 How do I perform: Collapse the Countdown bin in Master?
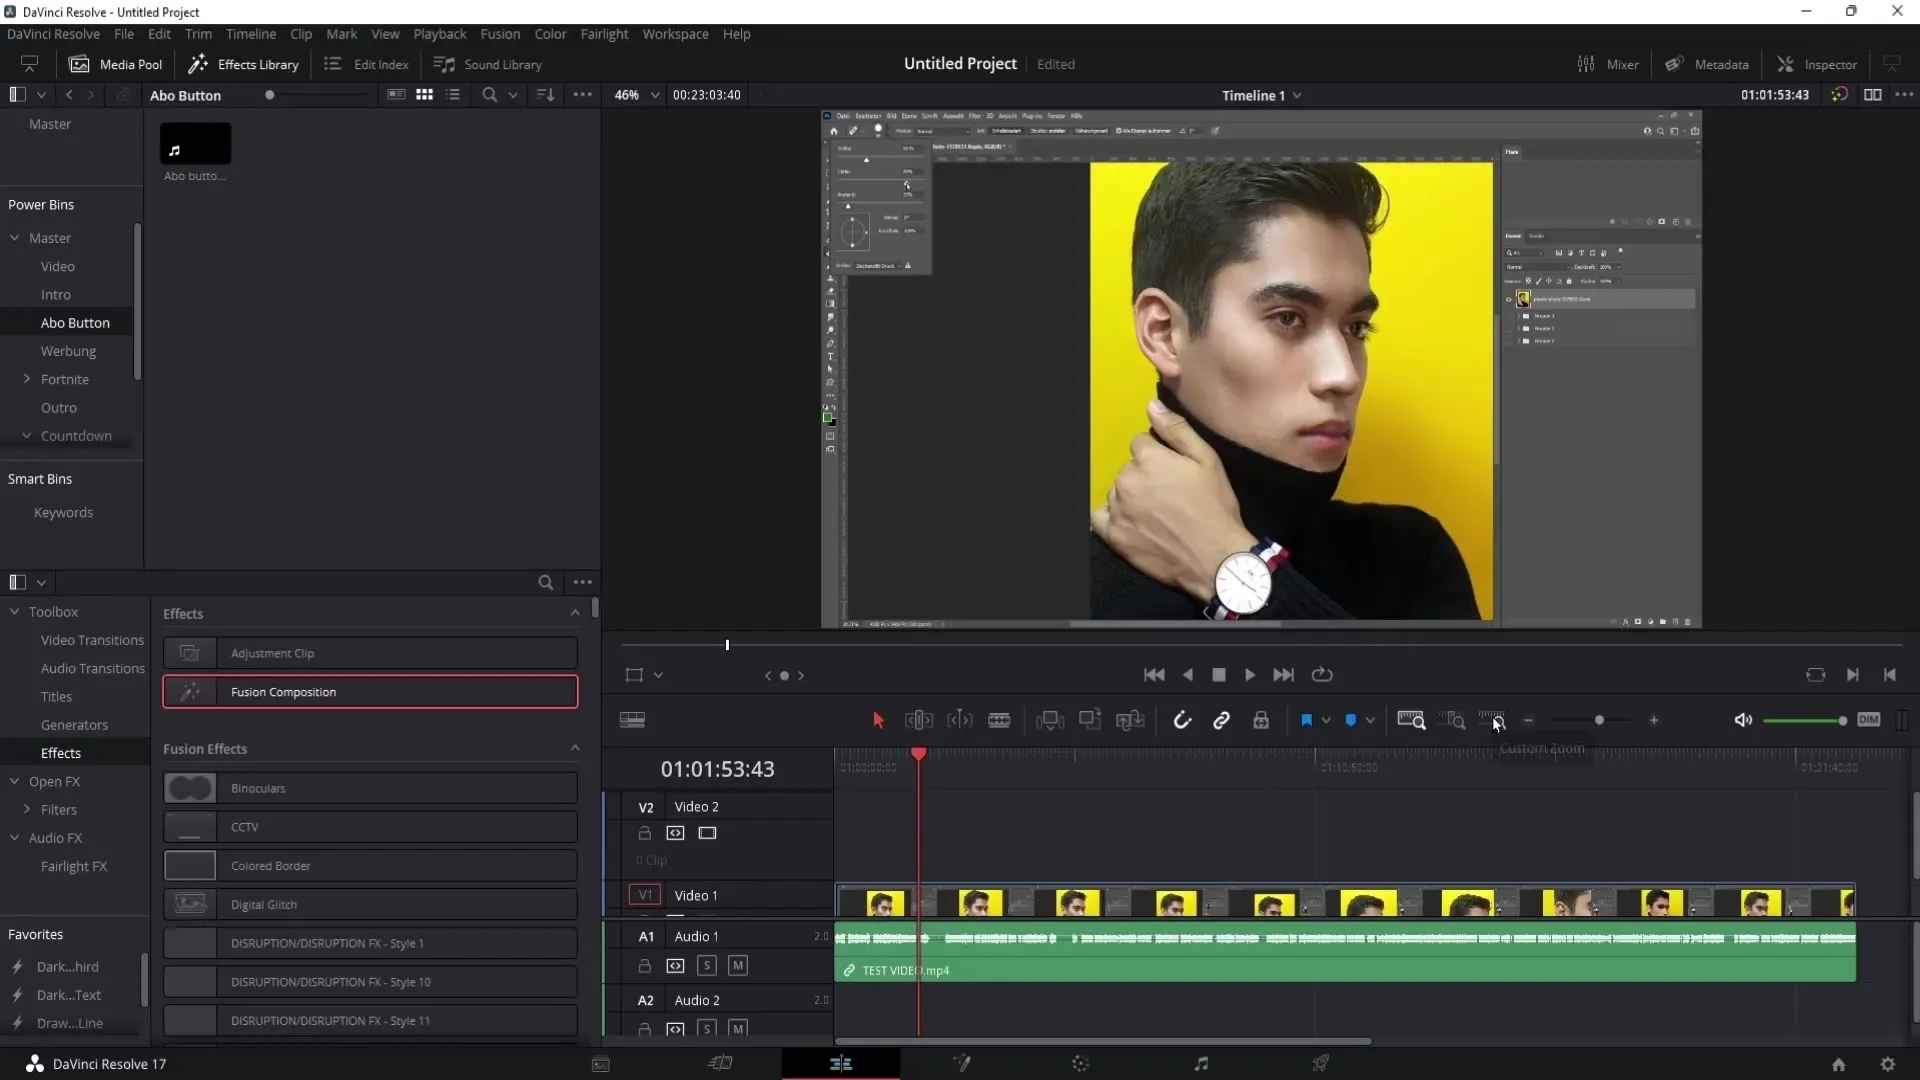click(x=26, y=435)
